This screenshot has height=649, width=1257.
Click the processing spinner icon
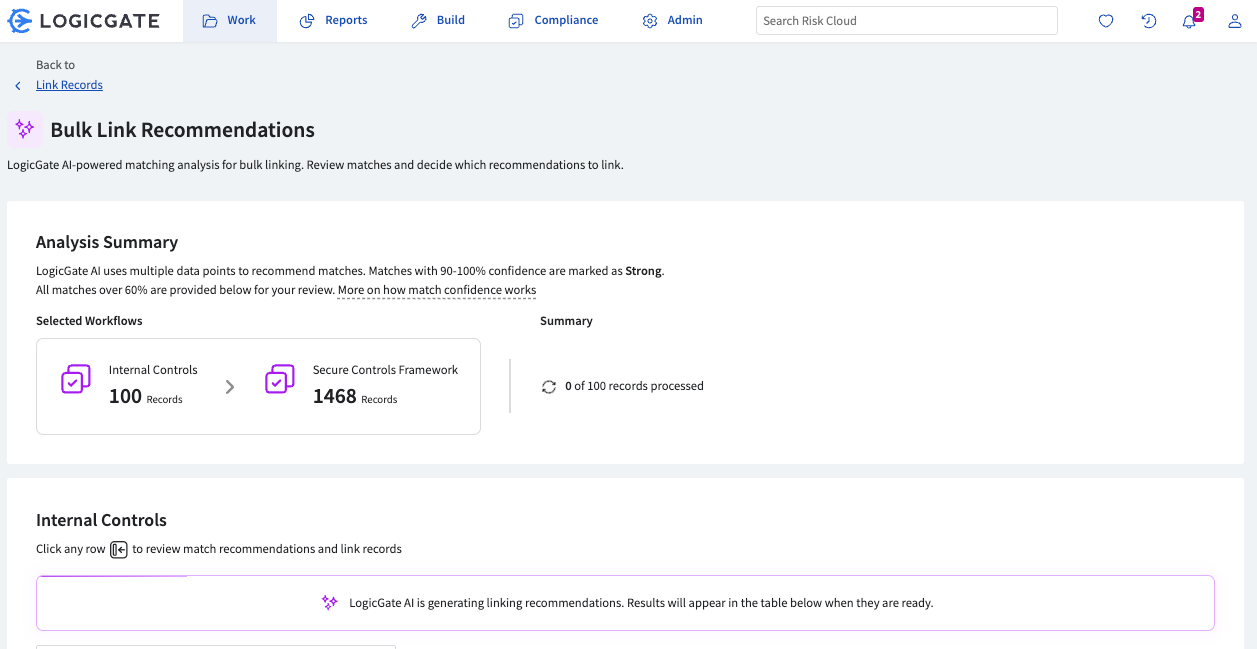pyautogui.click(x=548, y=386)
